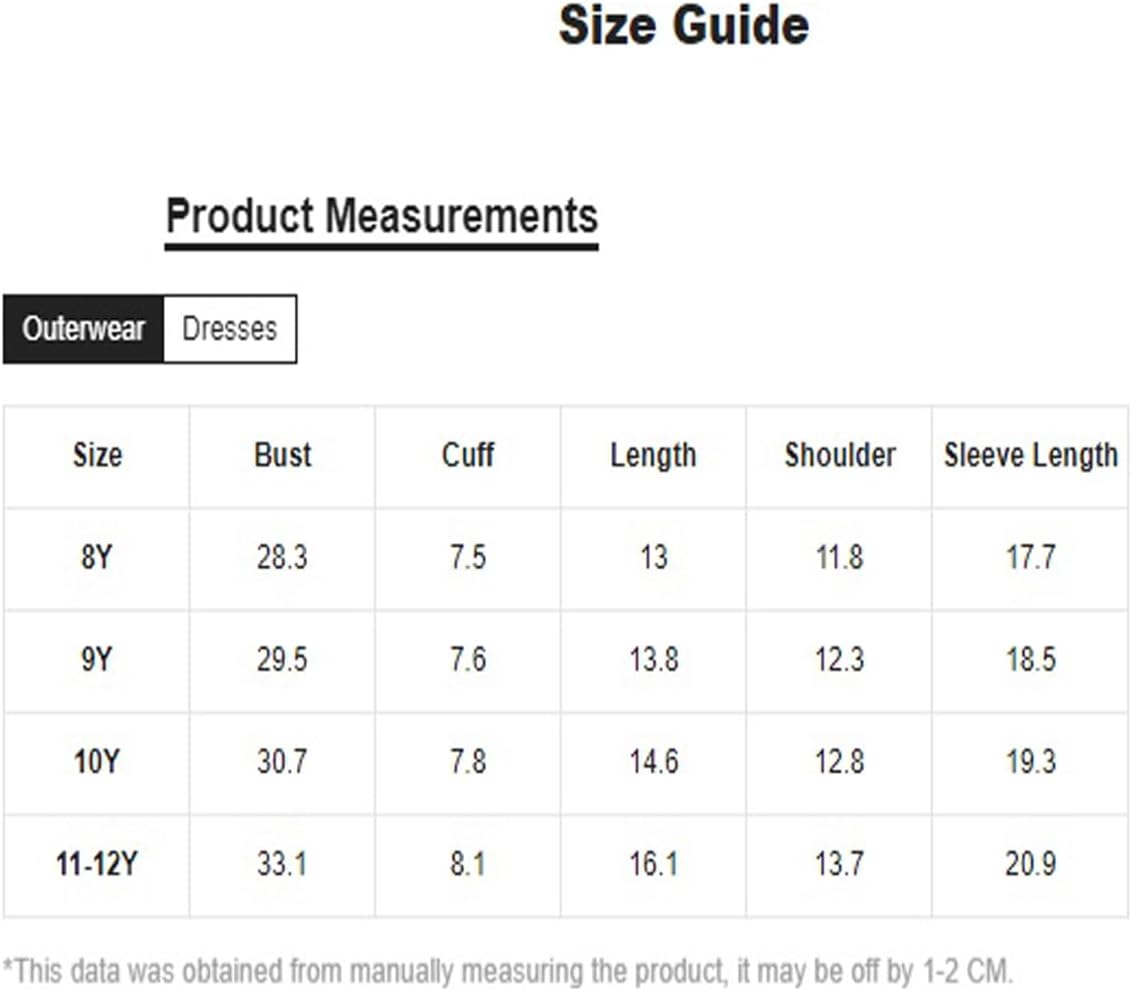Click the Size Guide heading

[x=684, y=26]
